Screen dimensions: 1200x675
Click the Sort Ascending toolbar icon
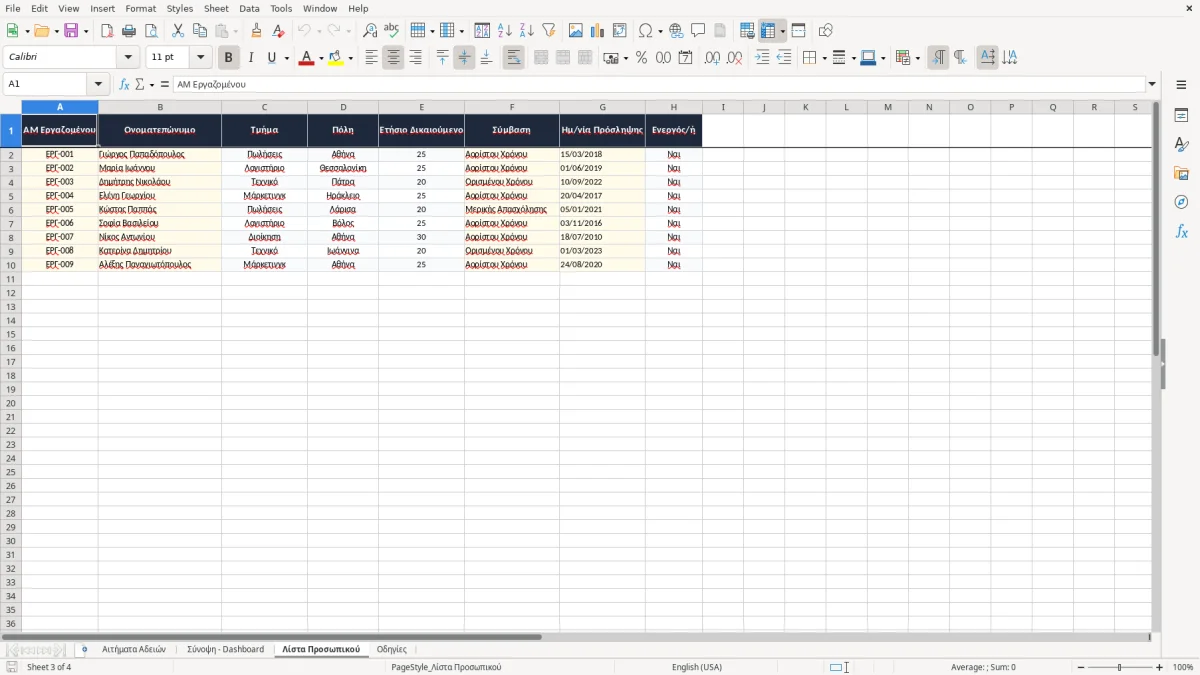[505, 31]
